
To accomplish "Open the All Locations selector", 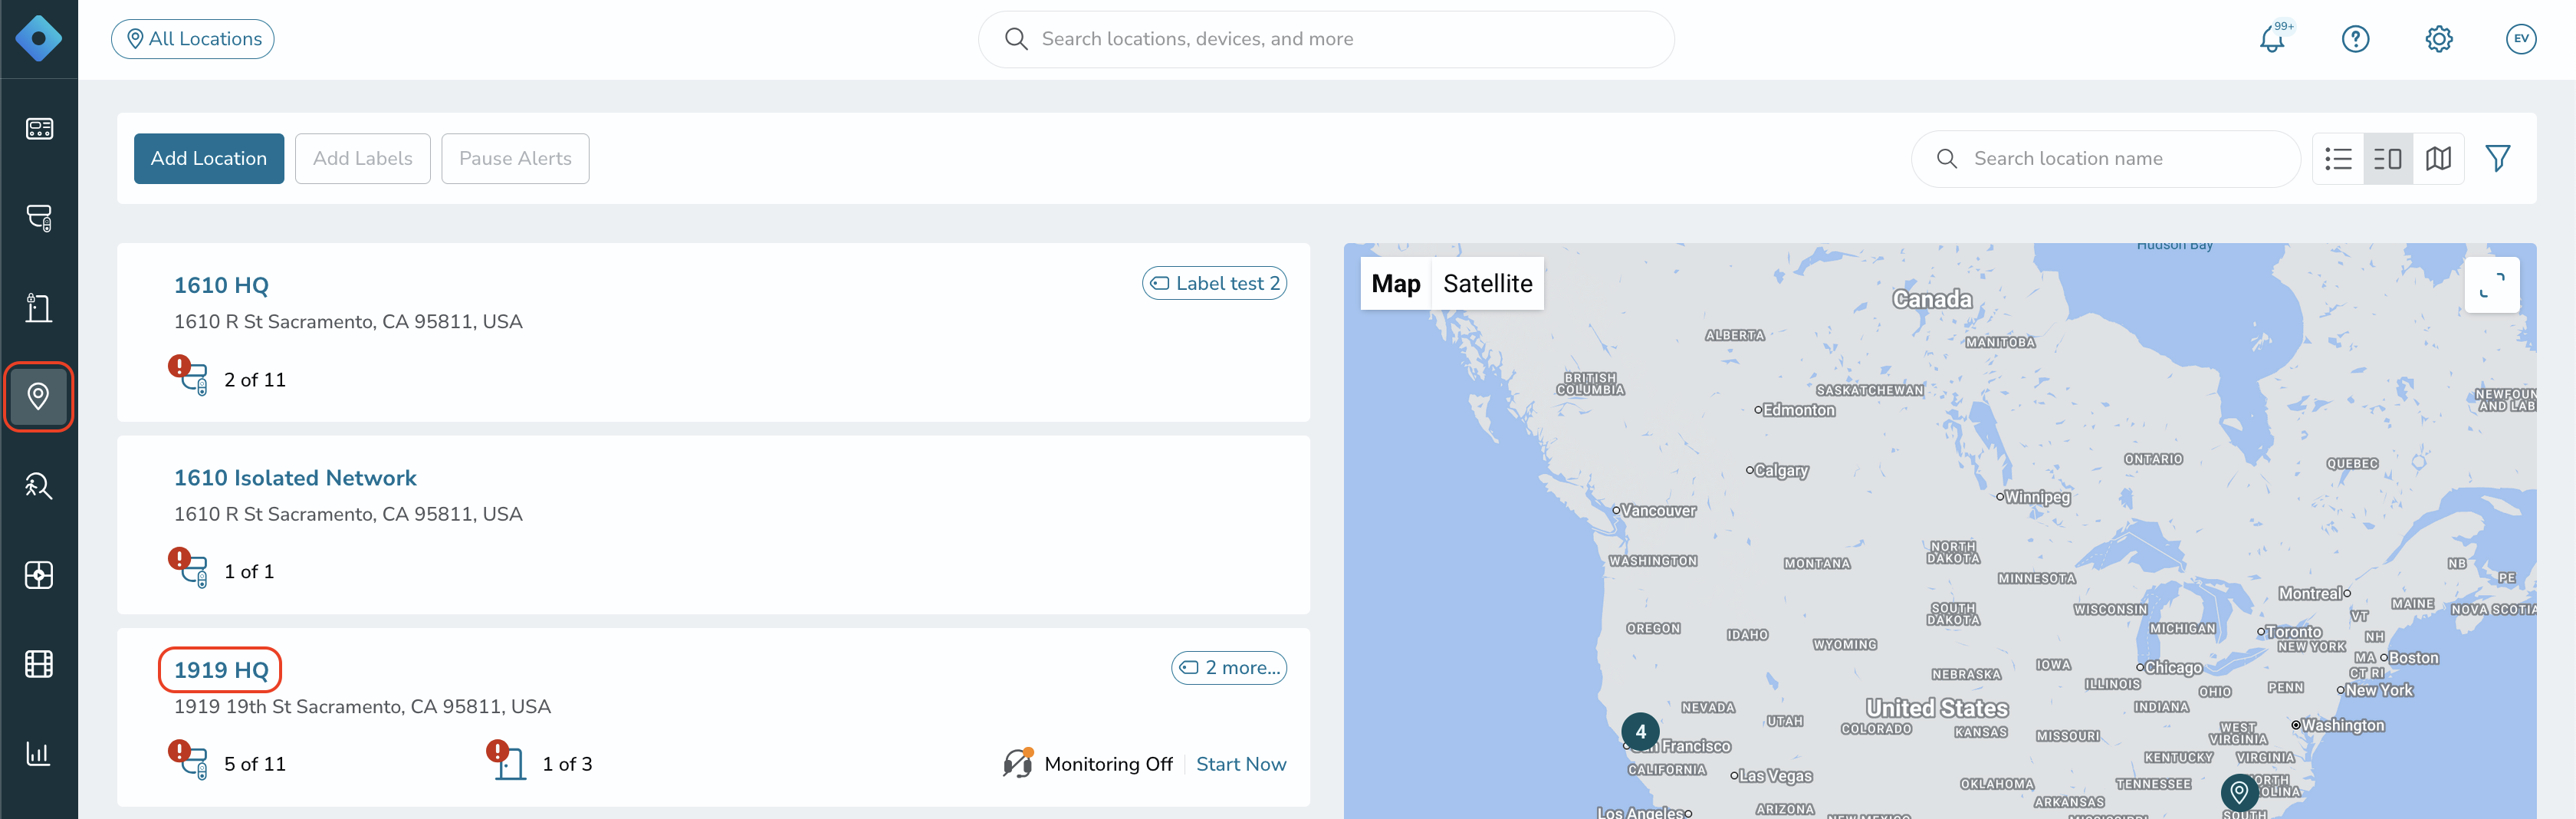I will [193, 39].
